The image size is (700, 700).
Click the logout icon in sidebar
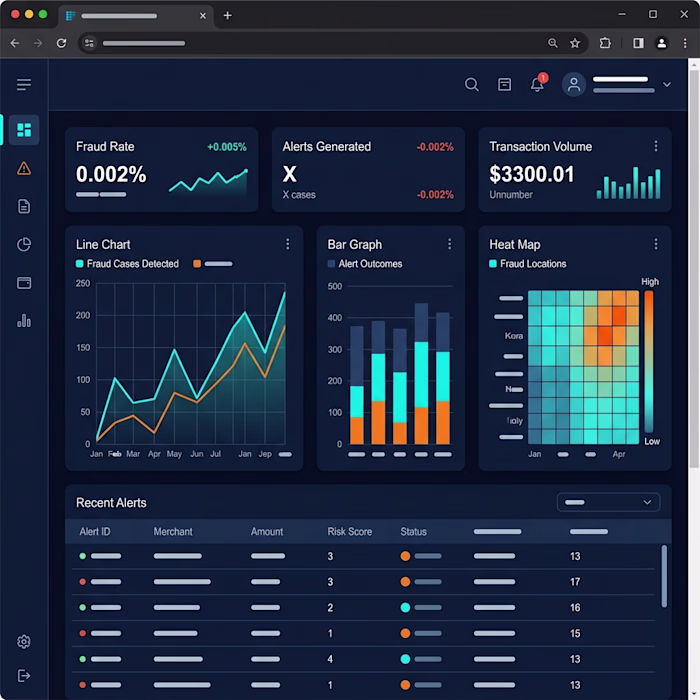(x=24, y=675)
